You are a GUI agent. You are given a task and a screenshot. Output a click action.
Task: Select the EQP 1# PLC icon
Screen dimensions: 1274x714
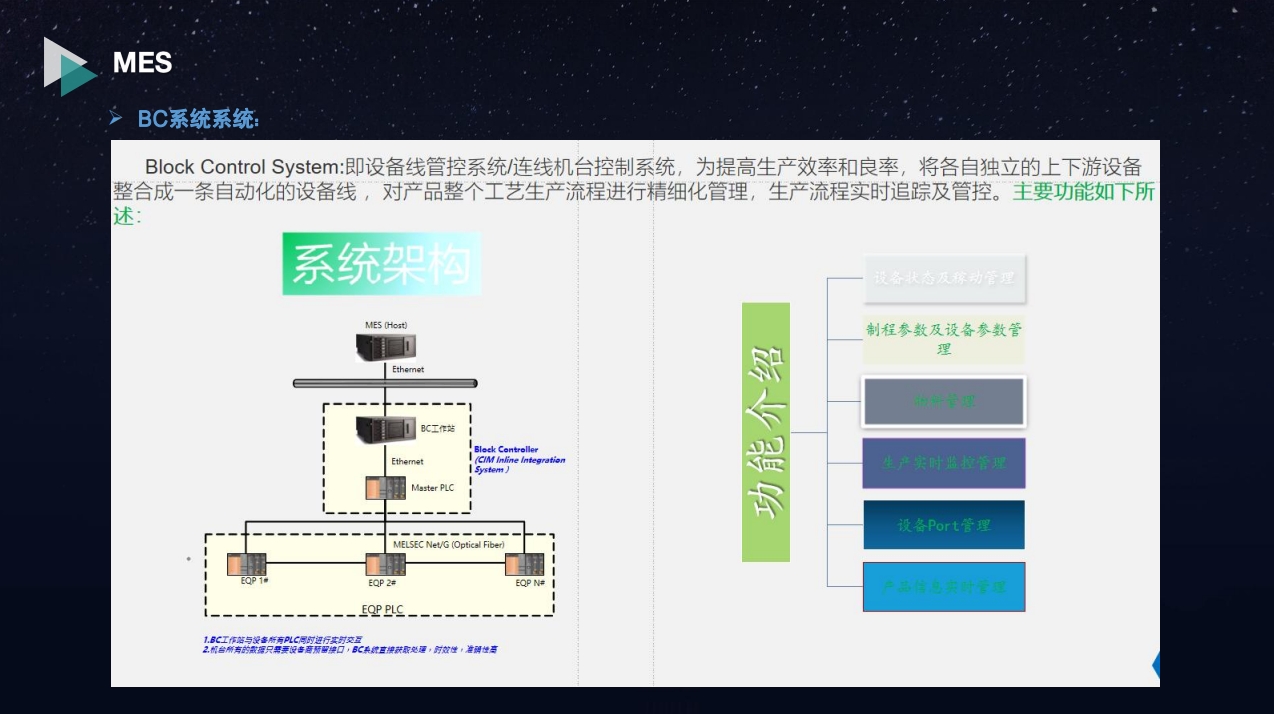tap(247, 564)
